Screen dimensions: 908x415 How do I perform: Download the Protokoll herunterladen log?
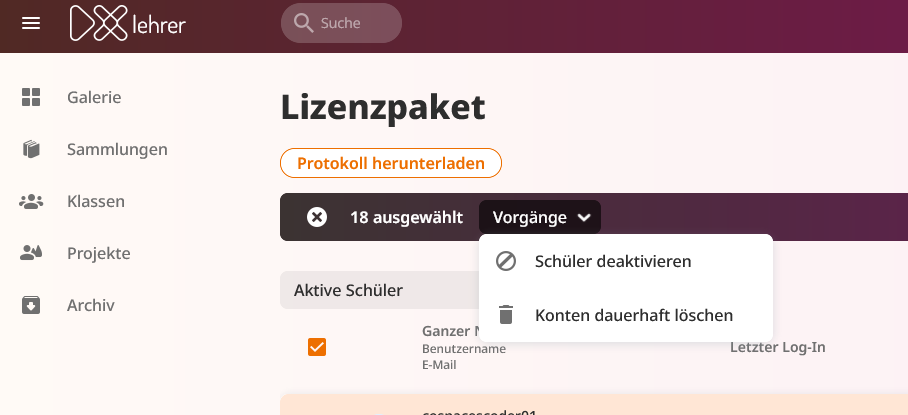click(x=391, y=163)
